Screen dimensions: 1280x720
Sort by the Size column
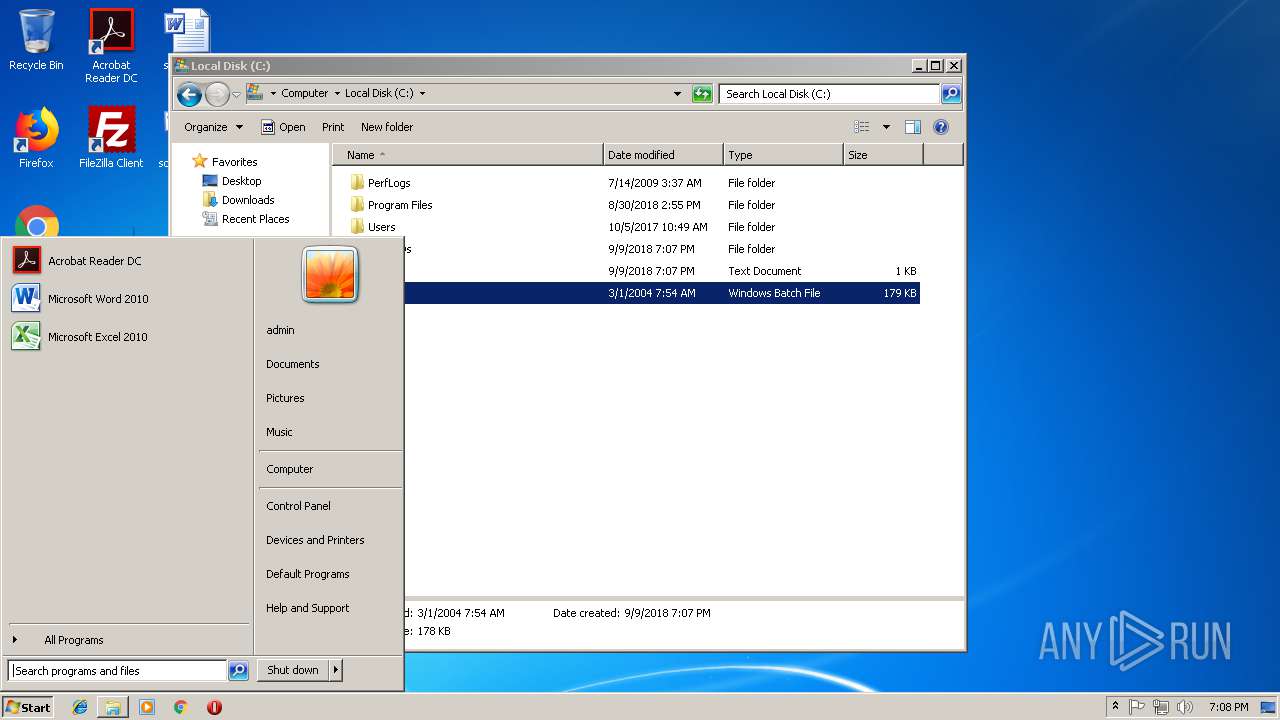tap(883, 155)
